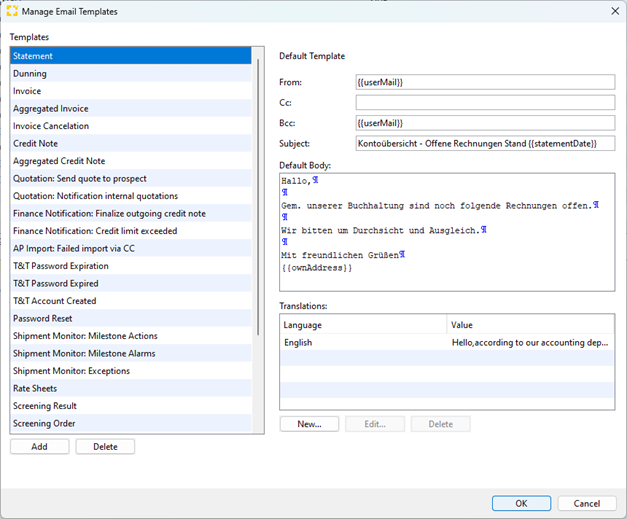Viewport: 627px width, 519px height.
Task: Create a new translation with New...
Action: [310, 424]
